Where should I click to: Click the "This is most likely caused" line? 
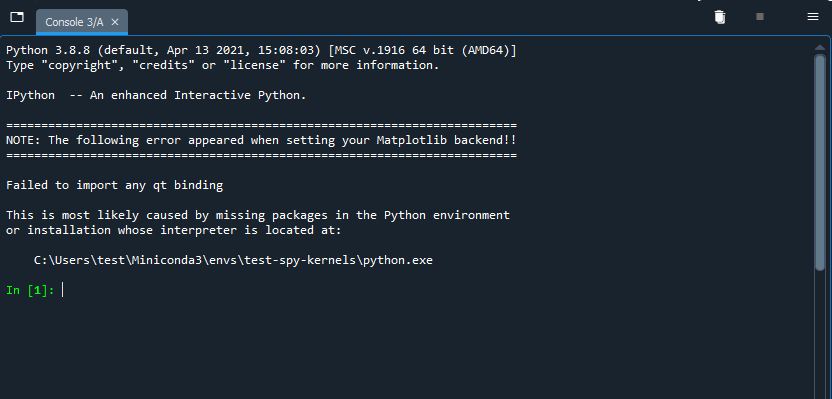258,215
